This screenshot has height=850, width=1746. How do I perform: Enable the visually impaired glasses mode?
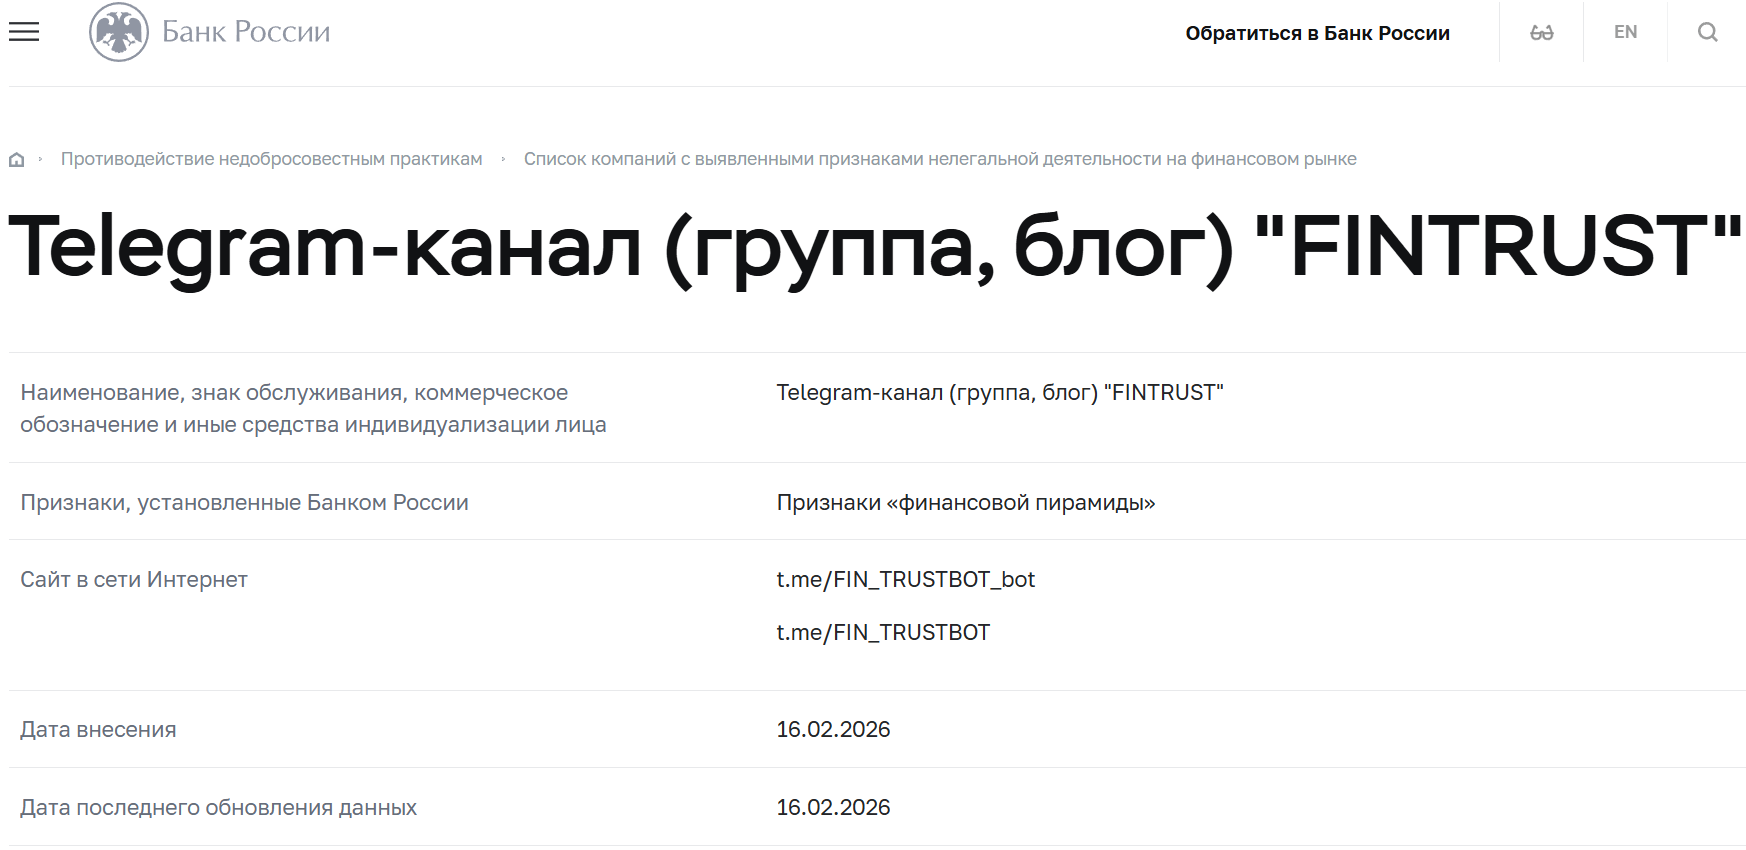[1541, 32]
